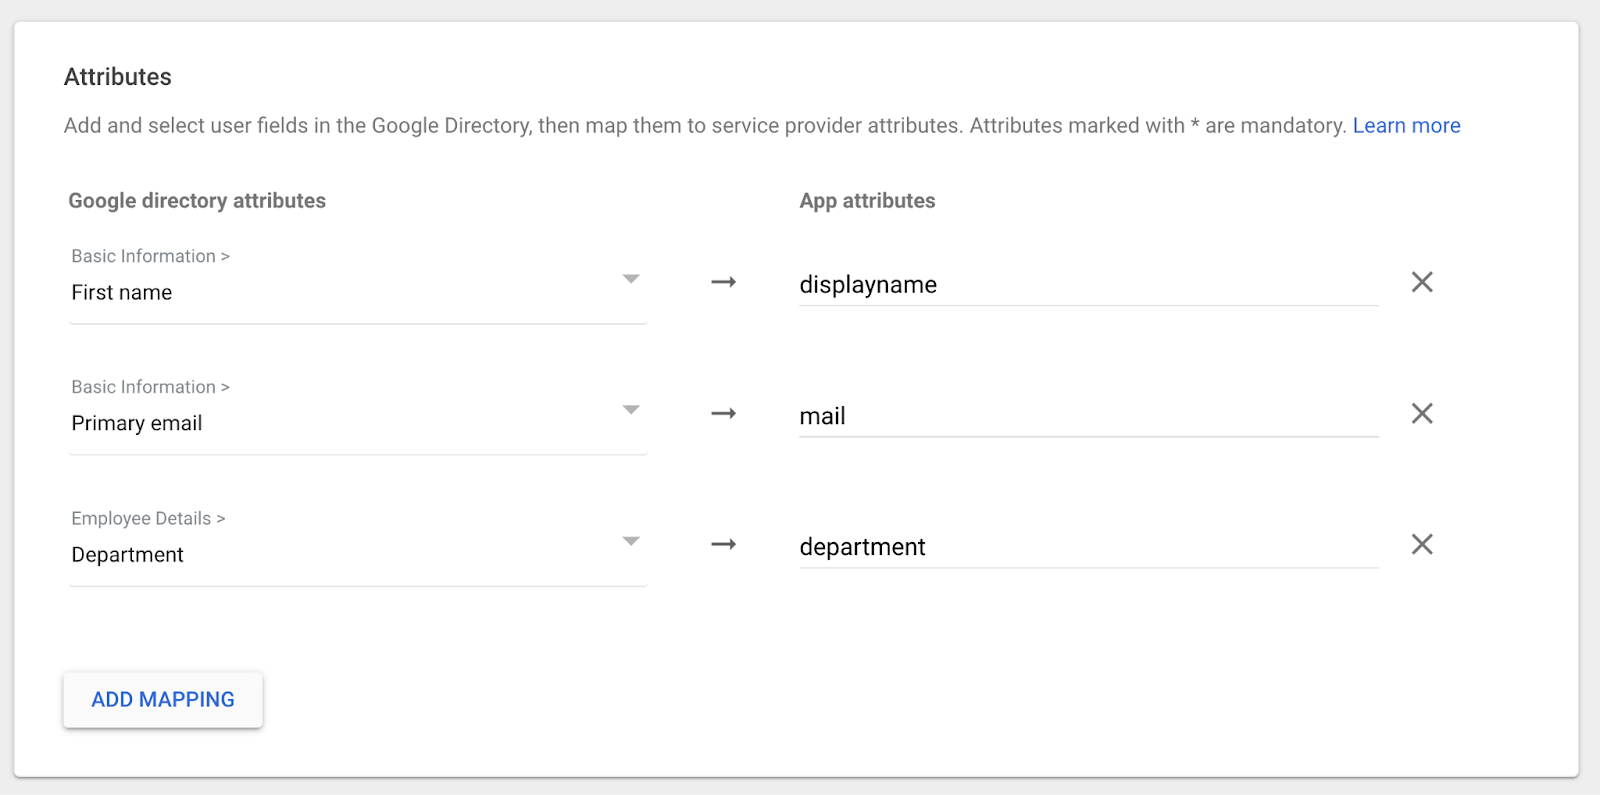Focus the mail app attribute field

pyautogui.click(x=1088, y=416)
